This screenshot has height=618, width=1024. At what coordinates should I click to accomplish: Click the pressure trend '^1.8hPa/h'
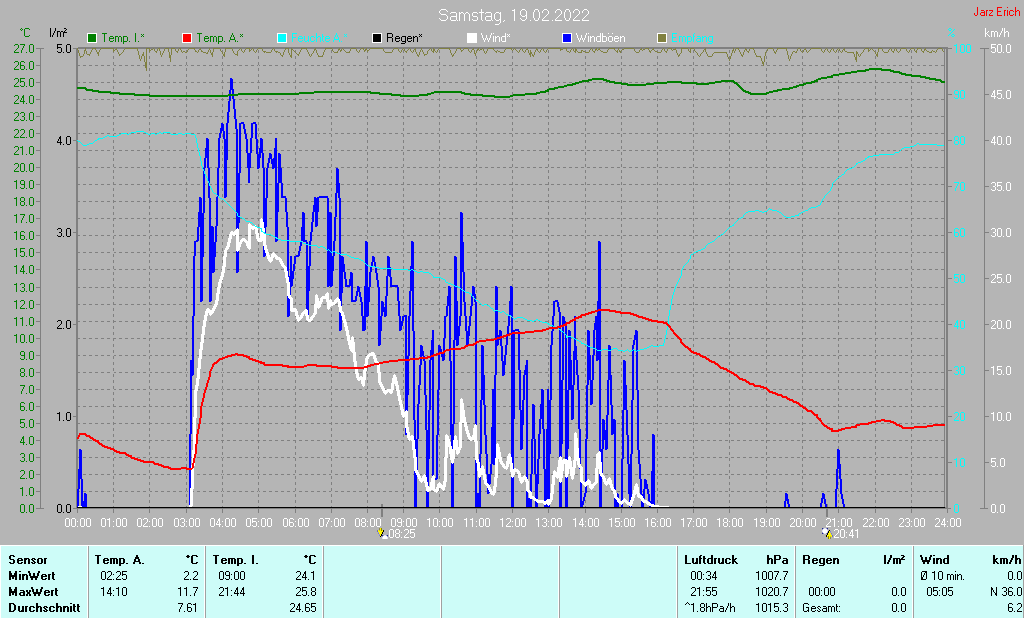point(710,608)
